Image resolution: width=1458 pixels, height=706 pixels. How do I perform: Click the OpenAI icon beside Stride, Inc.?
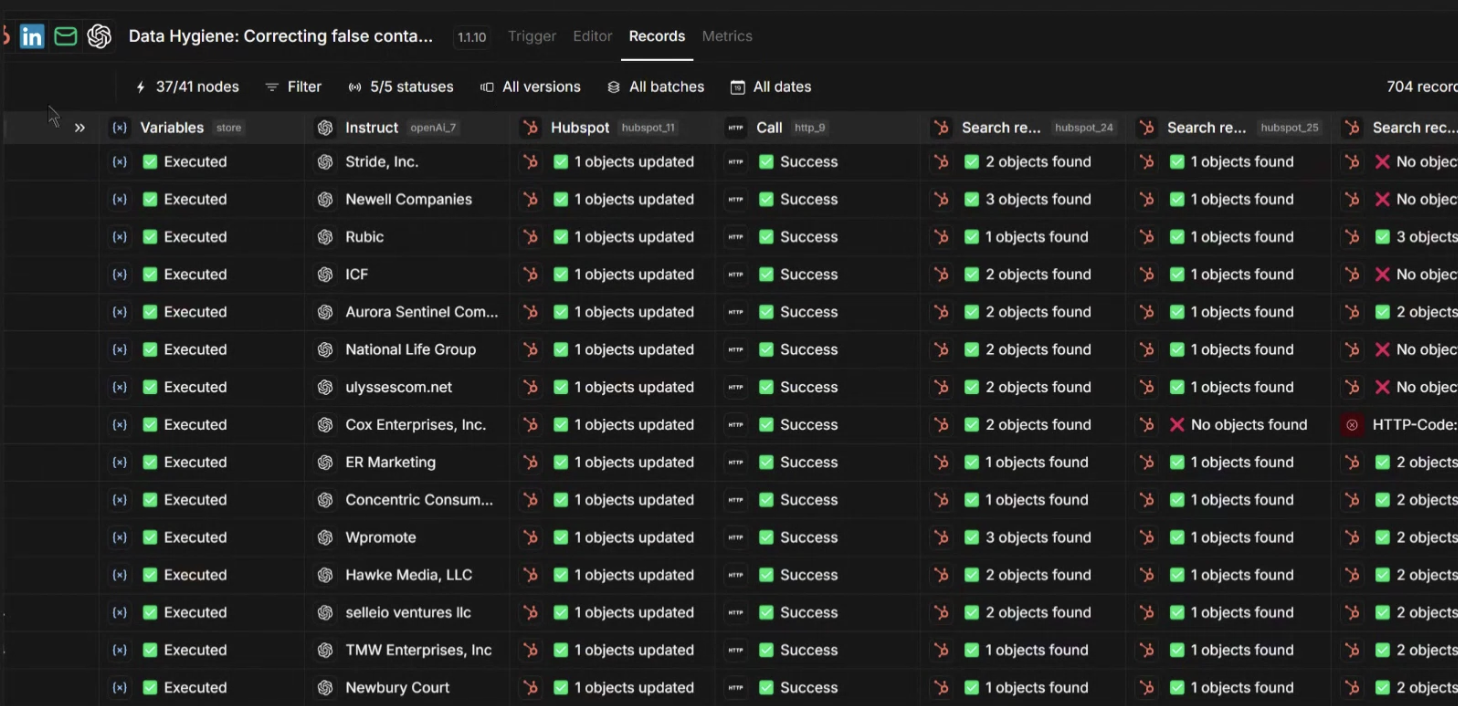325,162
